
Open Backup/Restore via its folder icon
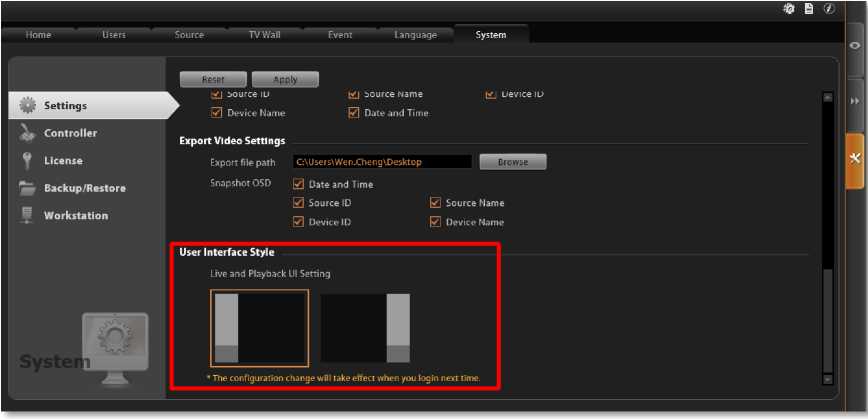[27, 188]
